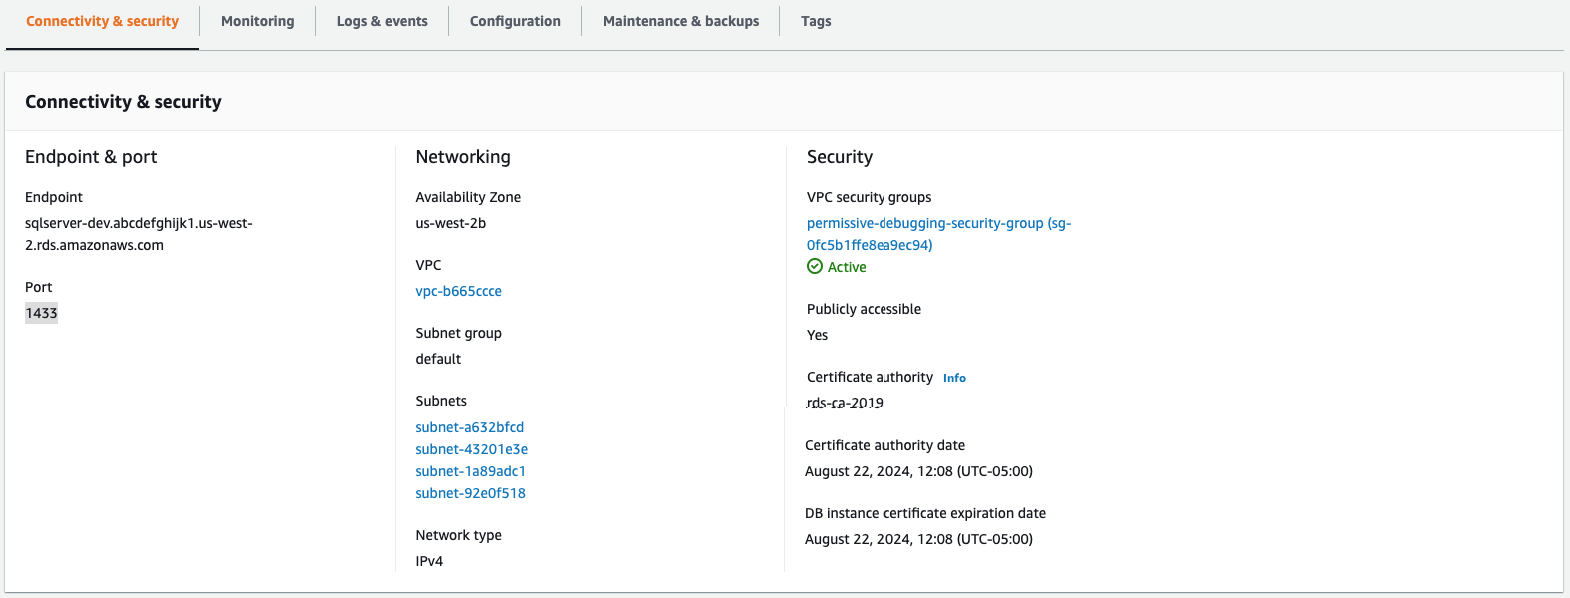This screenshot has height=598, width=1570.
Task: Select the highlighted port value 1433
Action: click(x=41, y=313)
